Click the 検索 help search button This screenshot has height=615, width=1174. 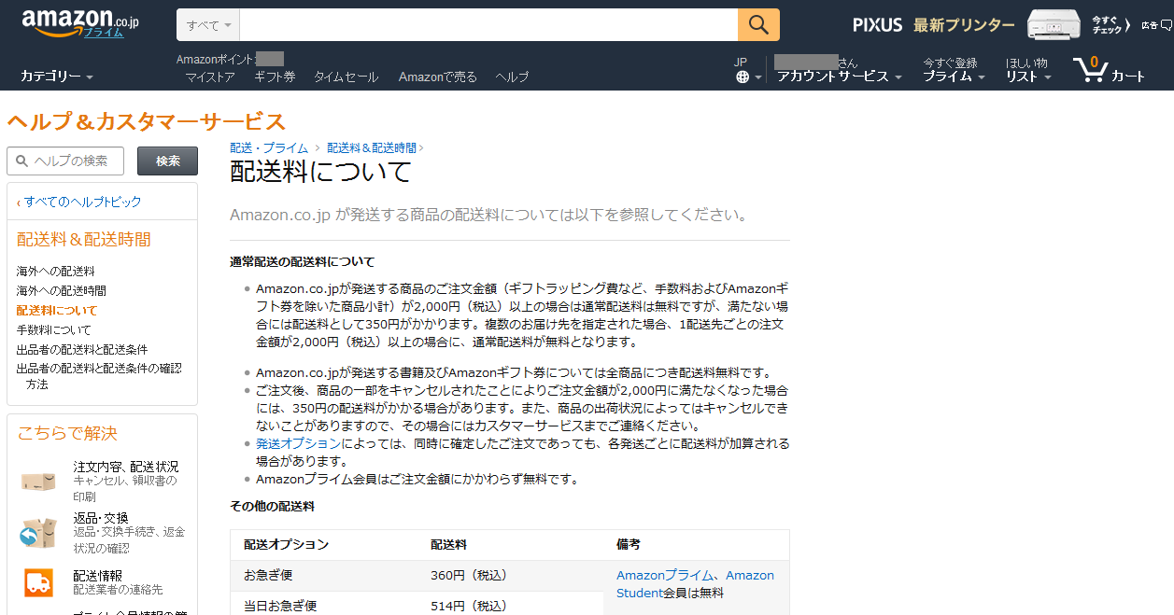tap(168, 161)
